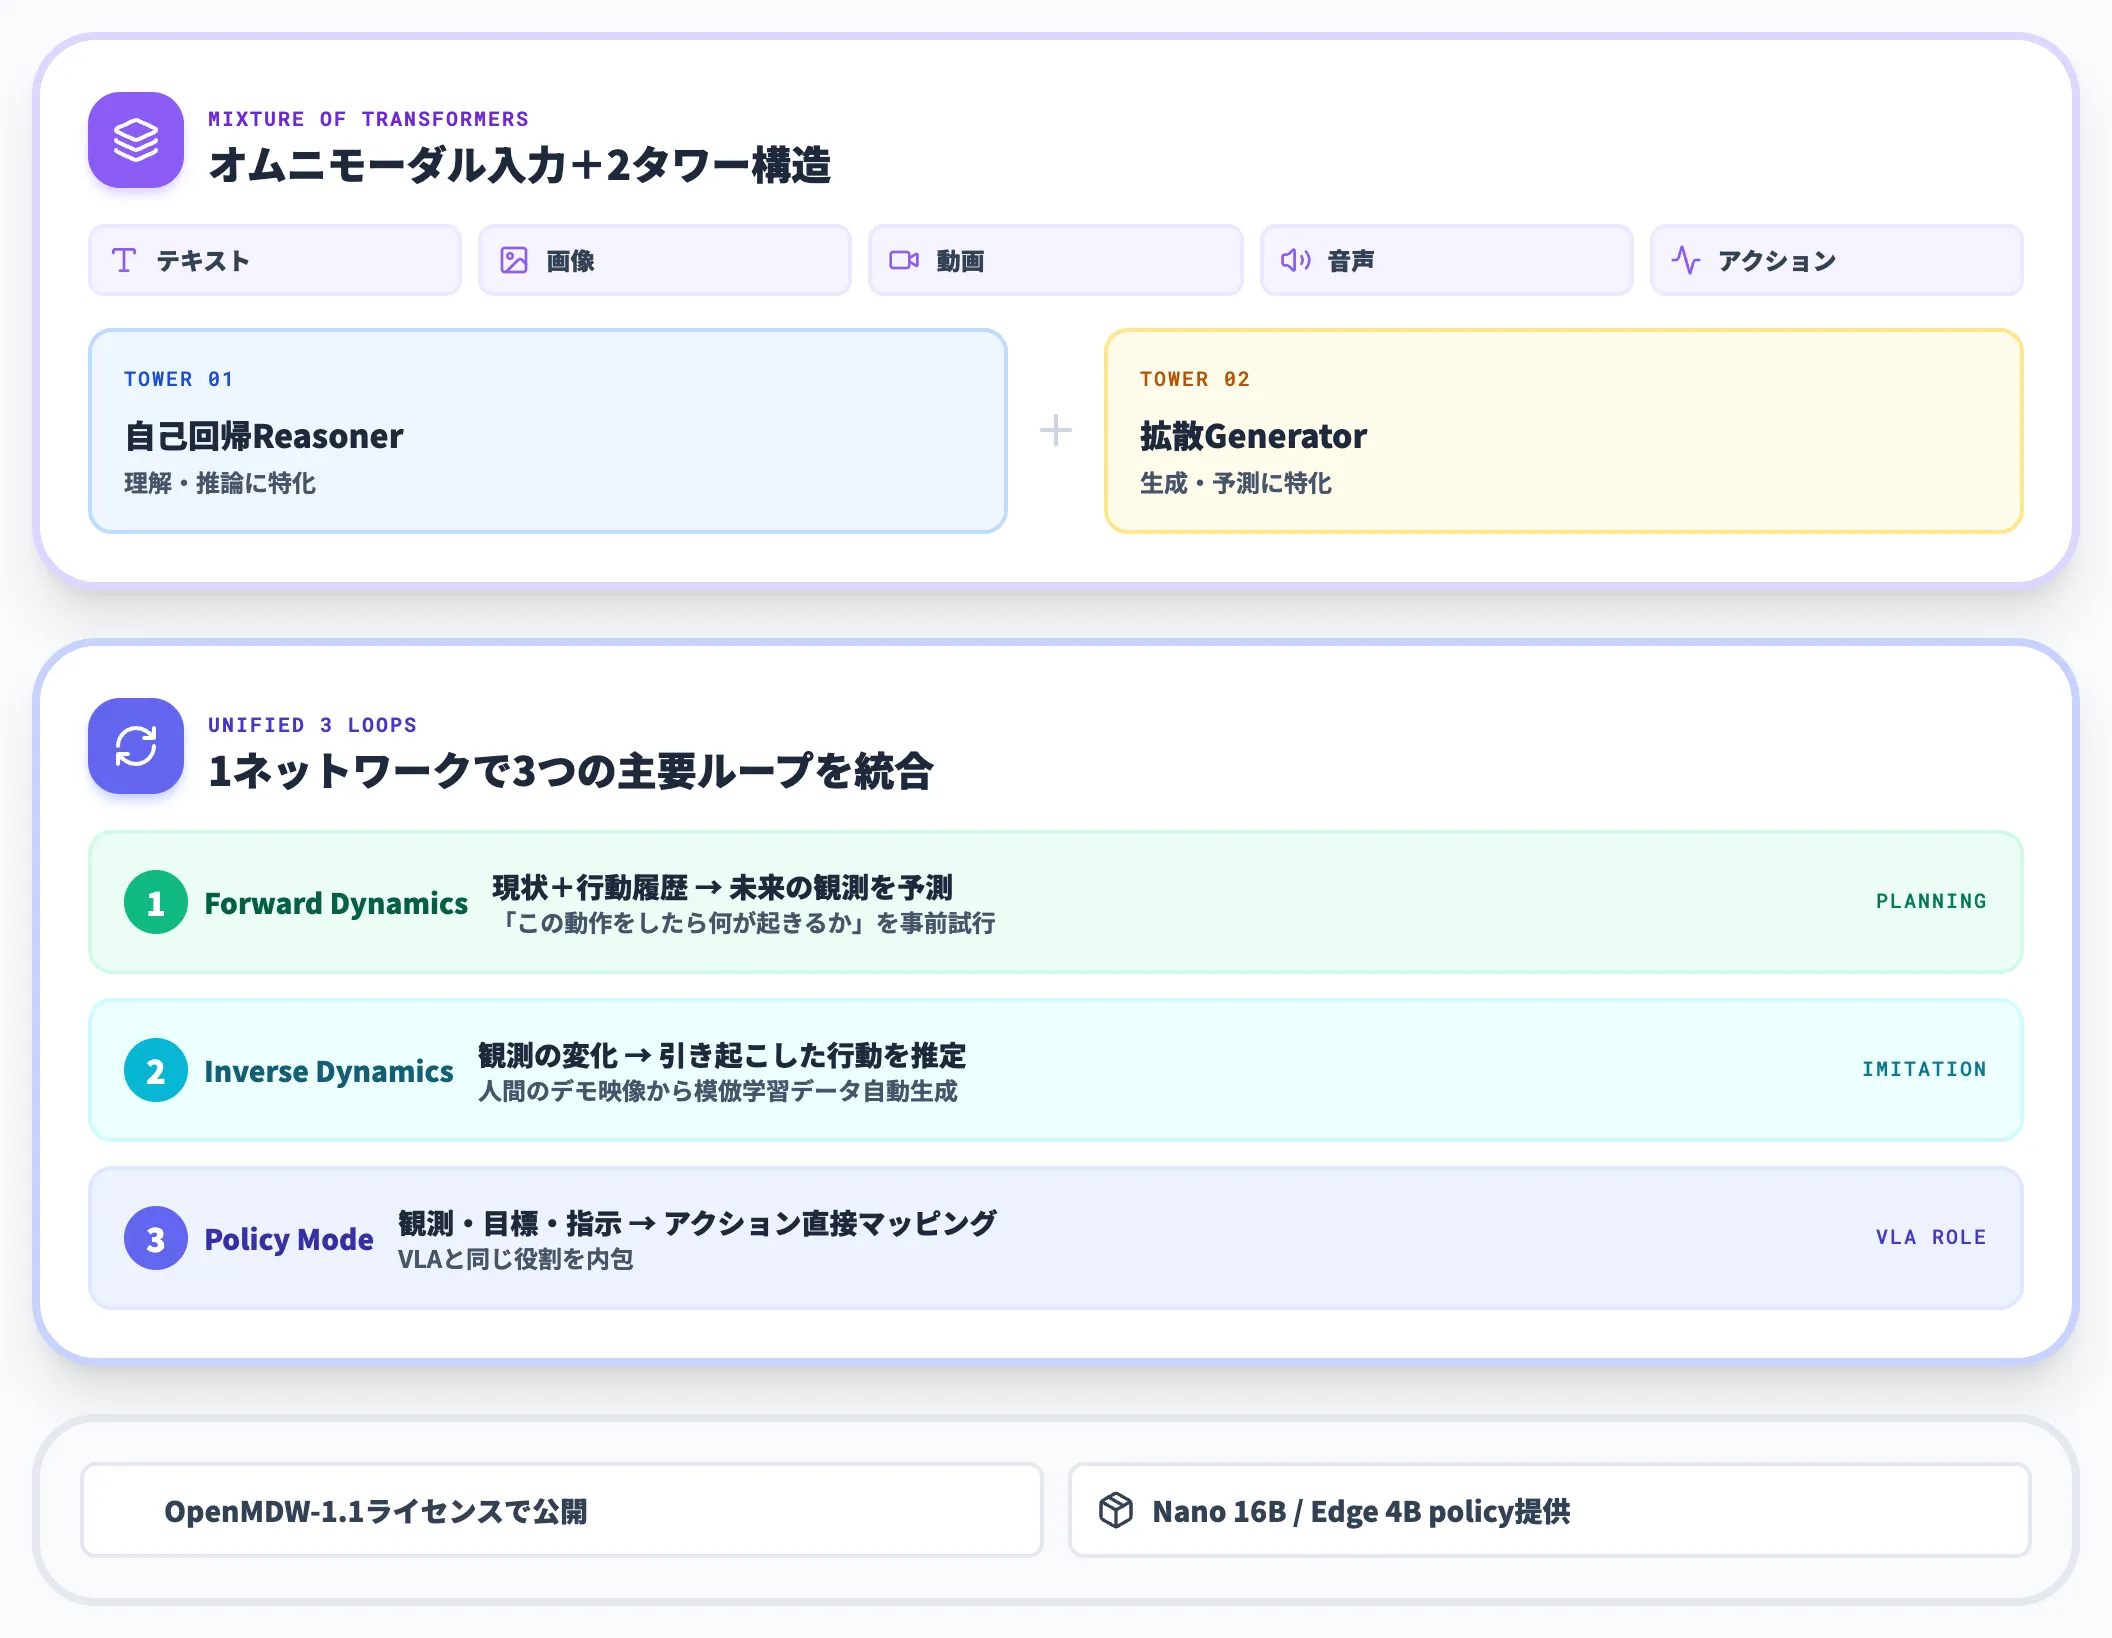The height and width of the screenshot is (1638, 2112).
Task: Select the アクション modality chip
Action: (x=1837, y=261)
